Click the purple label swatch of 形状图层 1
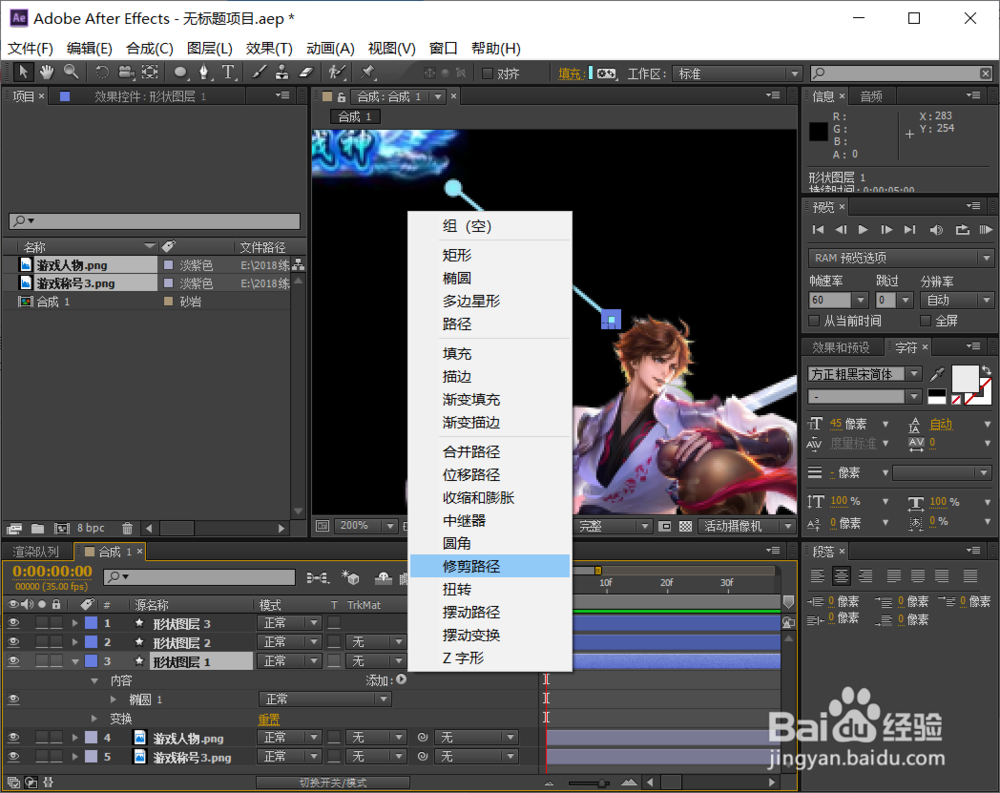This screenshot has width=1000, height=793. click(x=91, y=661)
